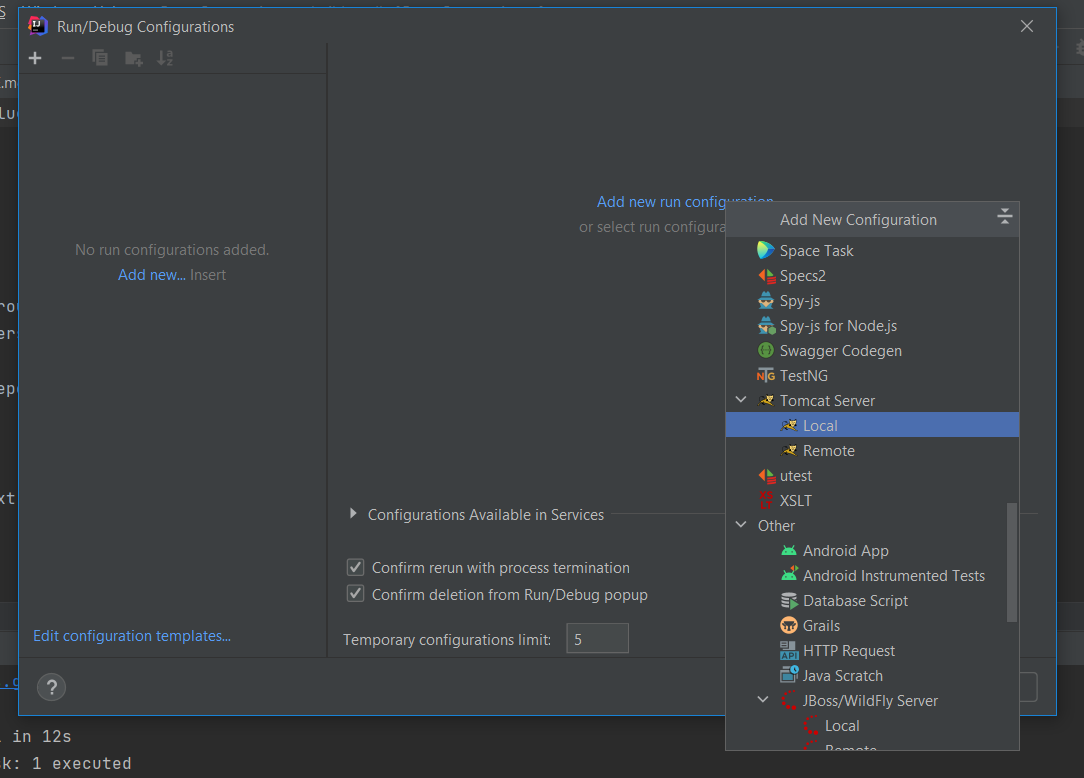
Task: Click the Android Instrumented Tests icon
Action: tap(789, 575)
